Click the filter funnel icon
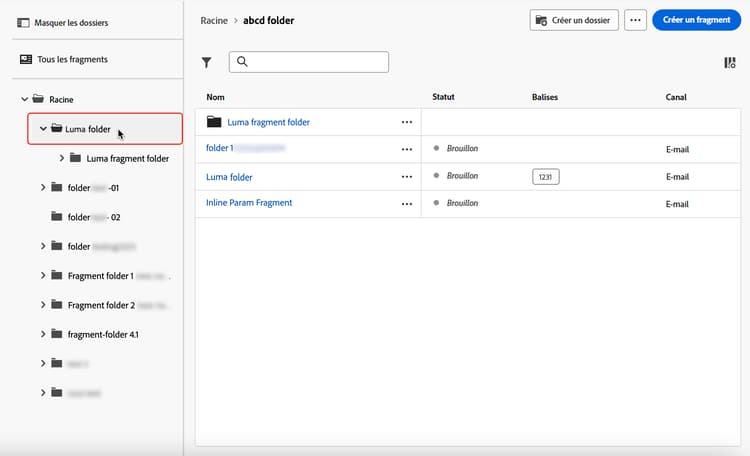Viewport: 750px width, 456px height. (x=207, y=63)
